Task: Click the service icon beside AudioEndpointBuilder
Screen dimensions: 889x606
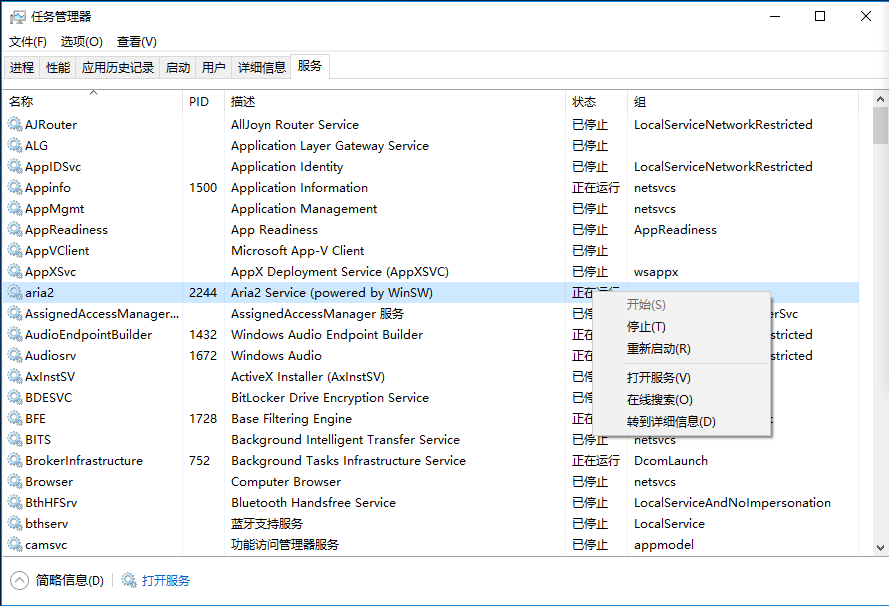Action: 15,335
